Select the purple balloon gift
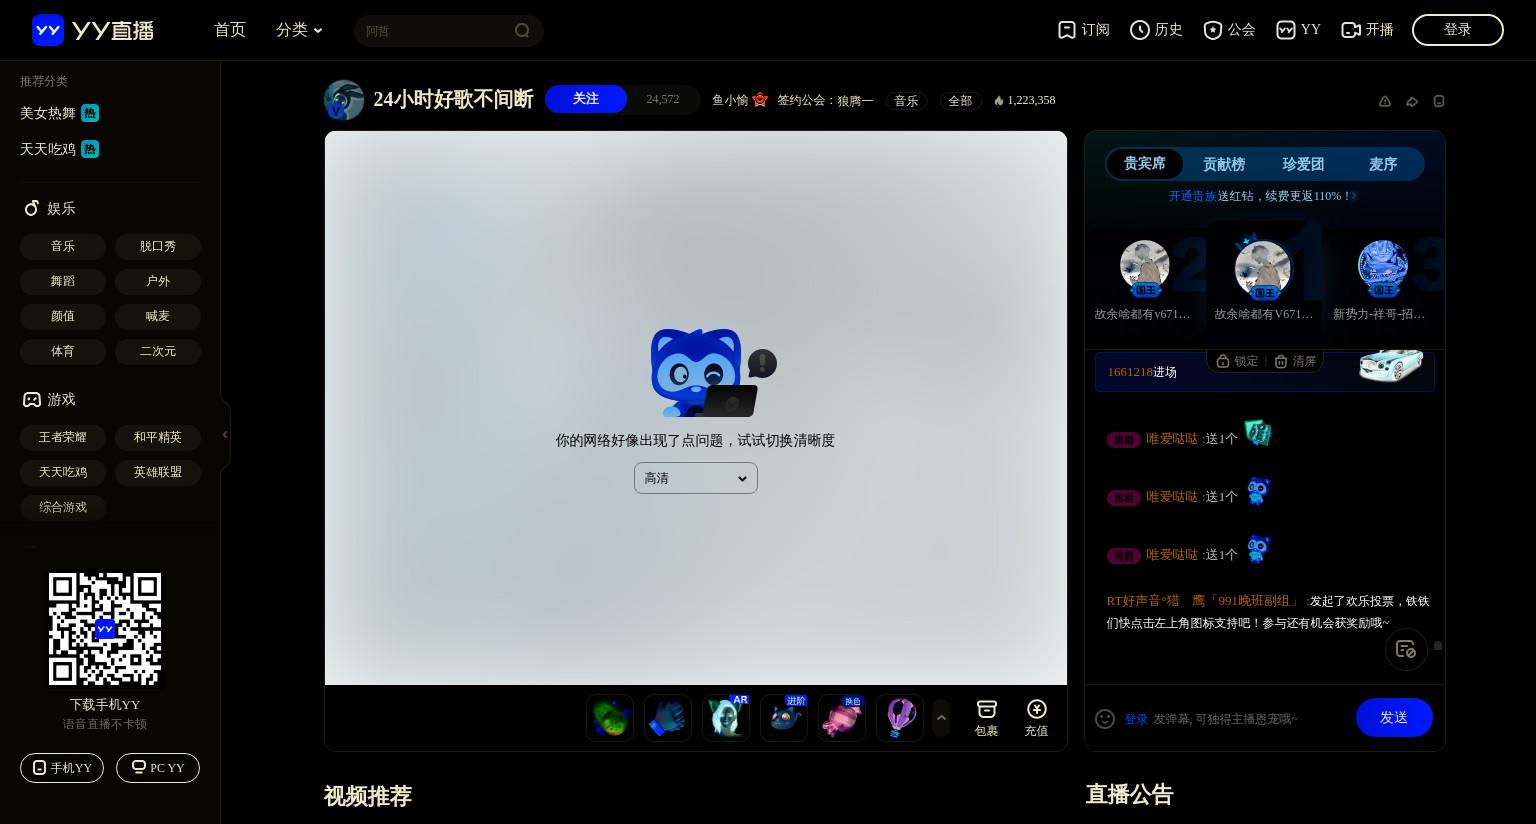Screen dimensions: 1536x824 pos(900,718)
